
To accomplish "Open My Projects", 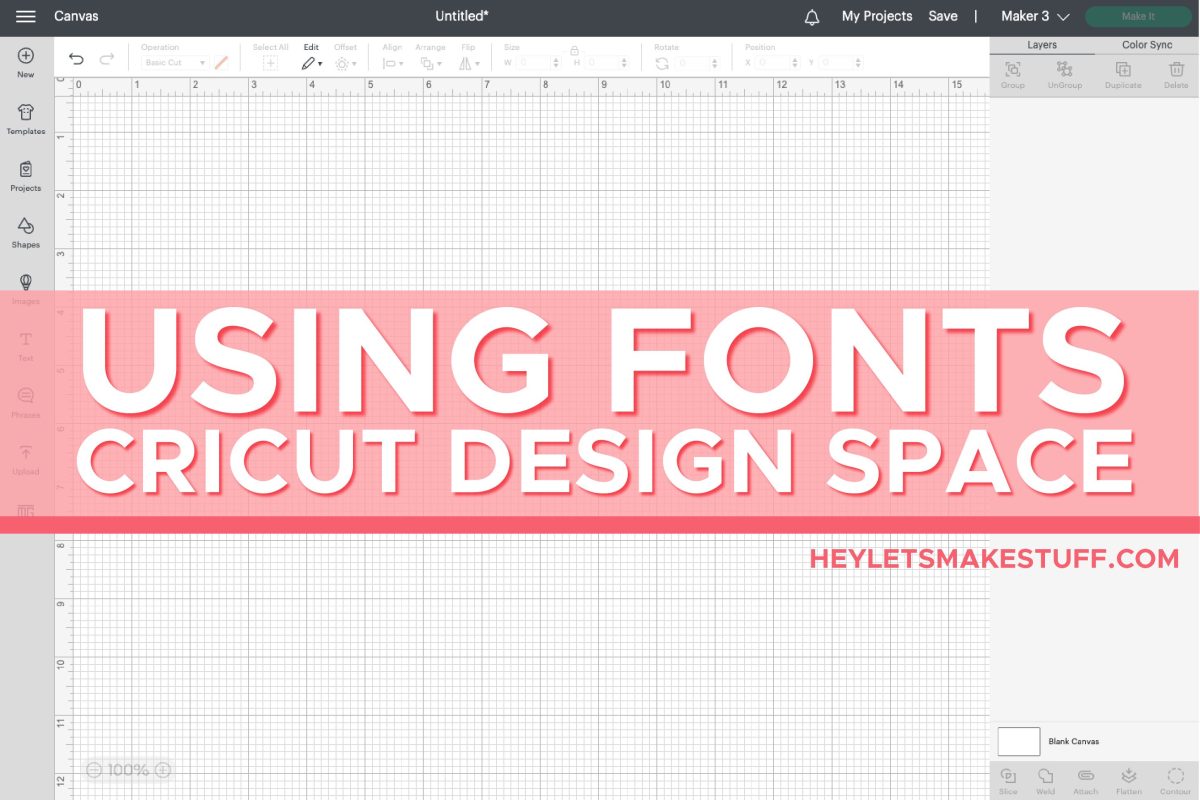I will [877, 17].
